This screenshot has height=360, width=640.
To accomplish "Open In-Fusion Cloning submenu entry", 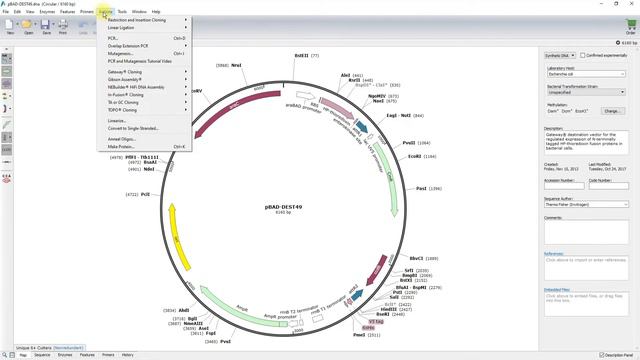I will [x=144, y=95].
